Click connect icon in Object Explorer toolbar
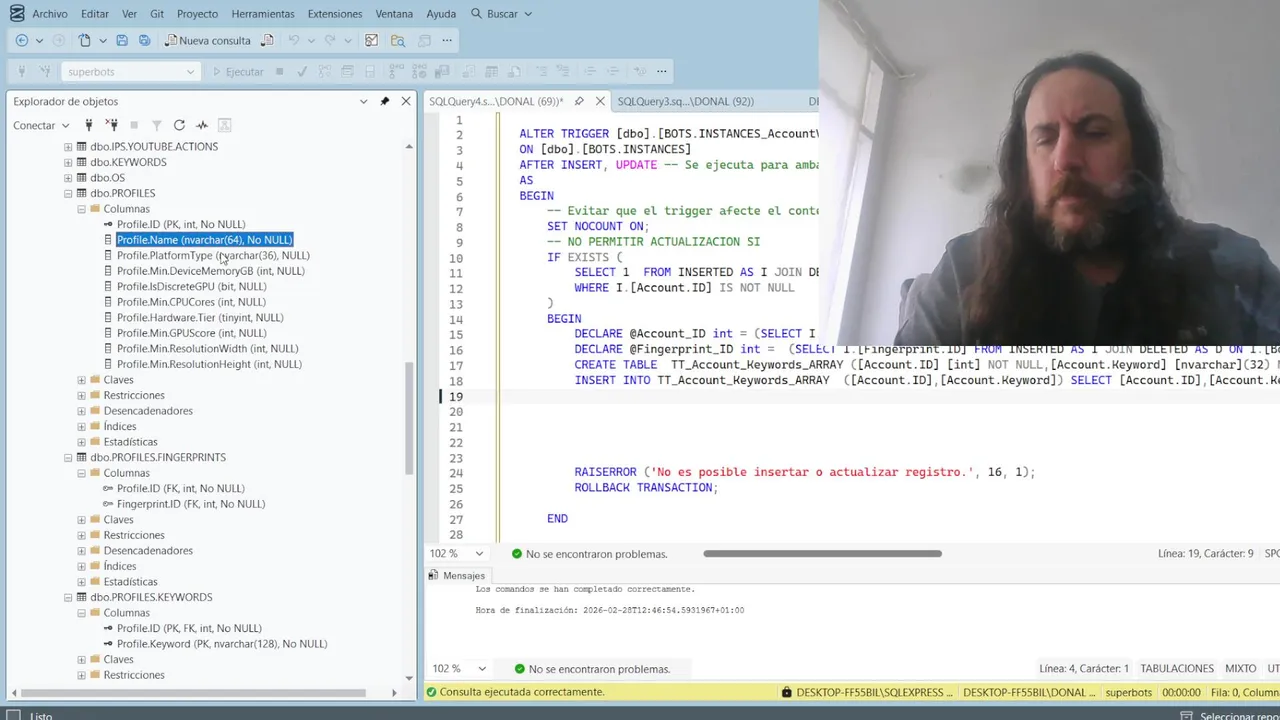 tap(89, 125)
